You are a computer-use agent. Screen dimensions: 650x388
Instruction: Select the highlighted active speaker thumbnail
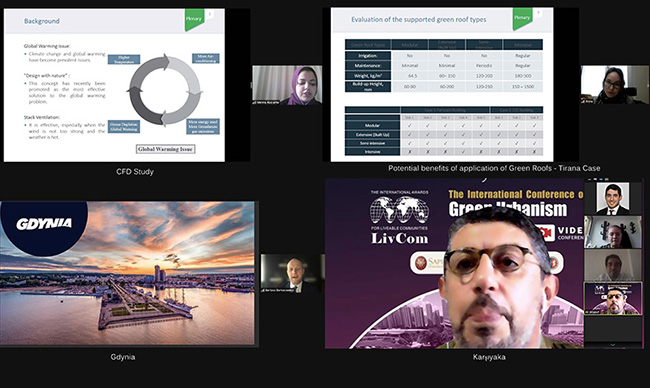coord(613,298)
